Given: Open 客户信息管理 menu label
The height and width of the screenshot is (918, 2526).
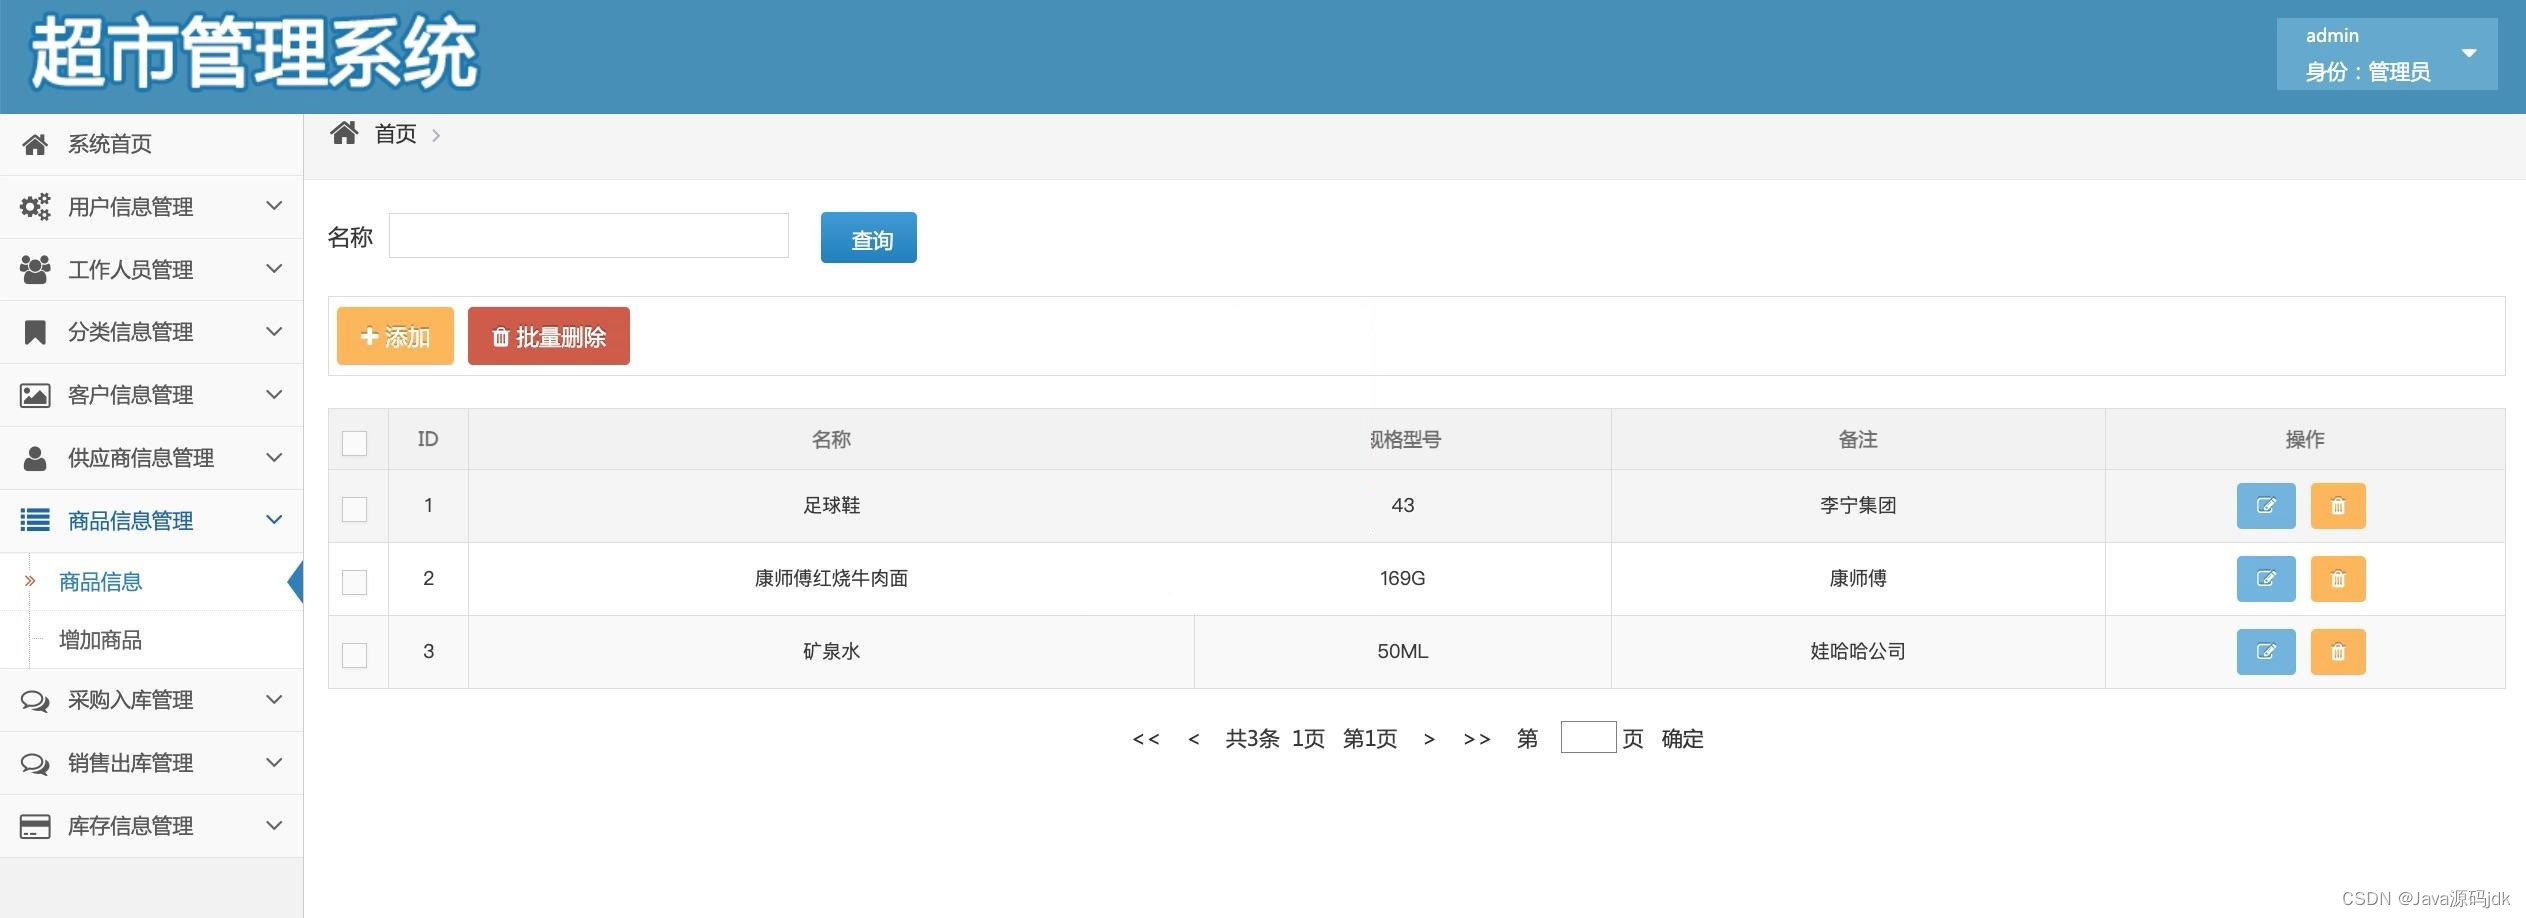Looking at the screenshot, I should coord(131,395).
